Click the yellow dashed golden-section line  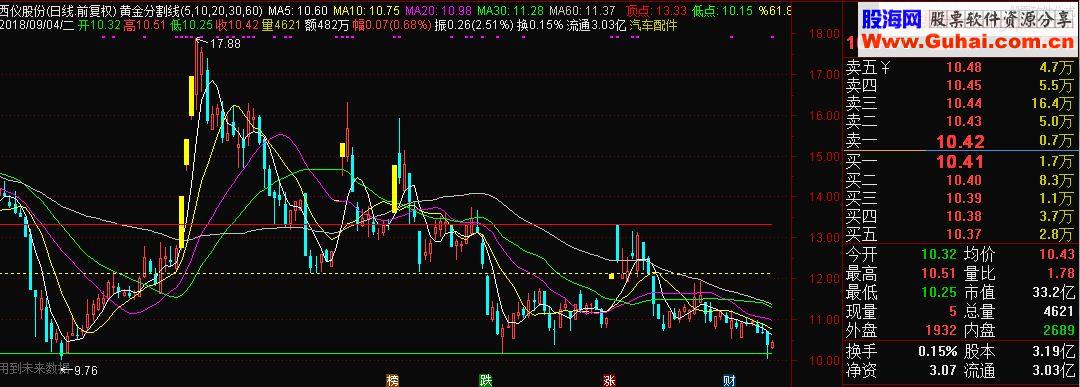pos(386,273)
